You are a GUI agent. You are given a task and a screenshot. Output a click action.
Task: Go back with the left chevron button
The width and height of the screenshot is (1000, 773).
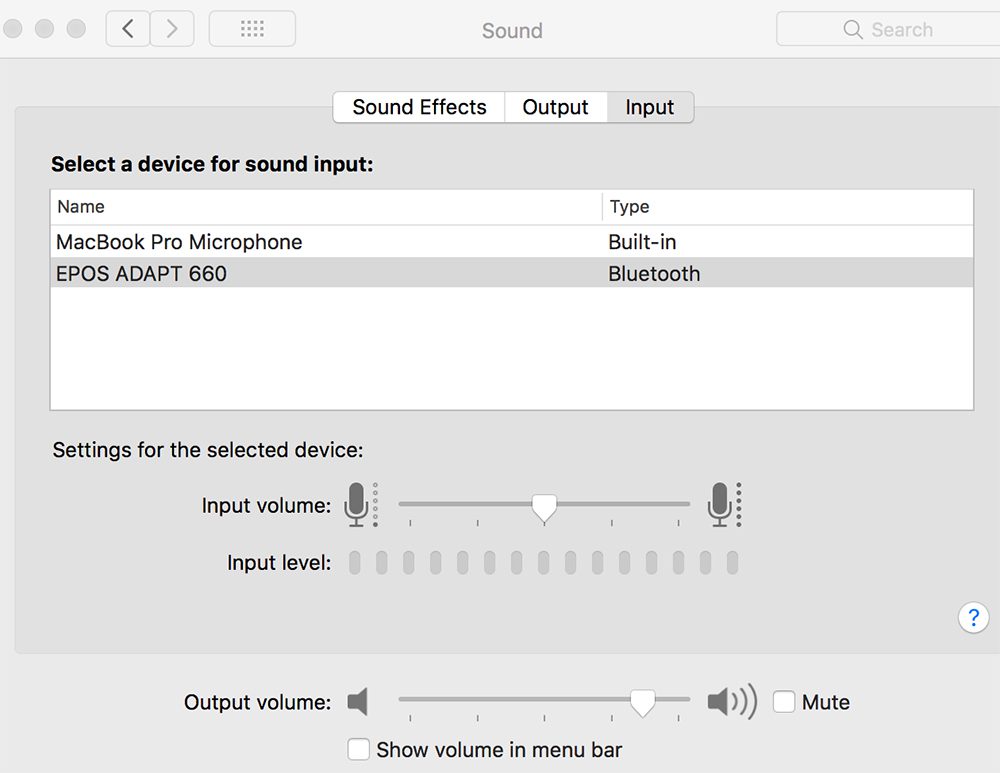click(x=128, y=29)
